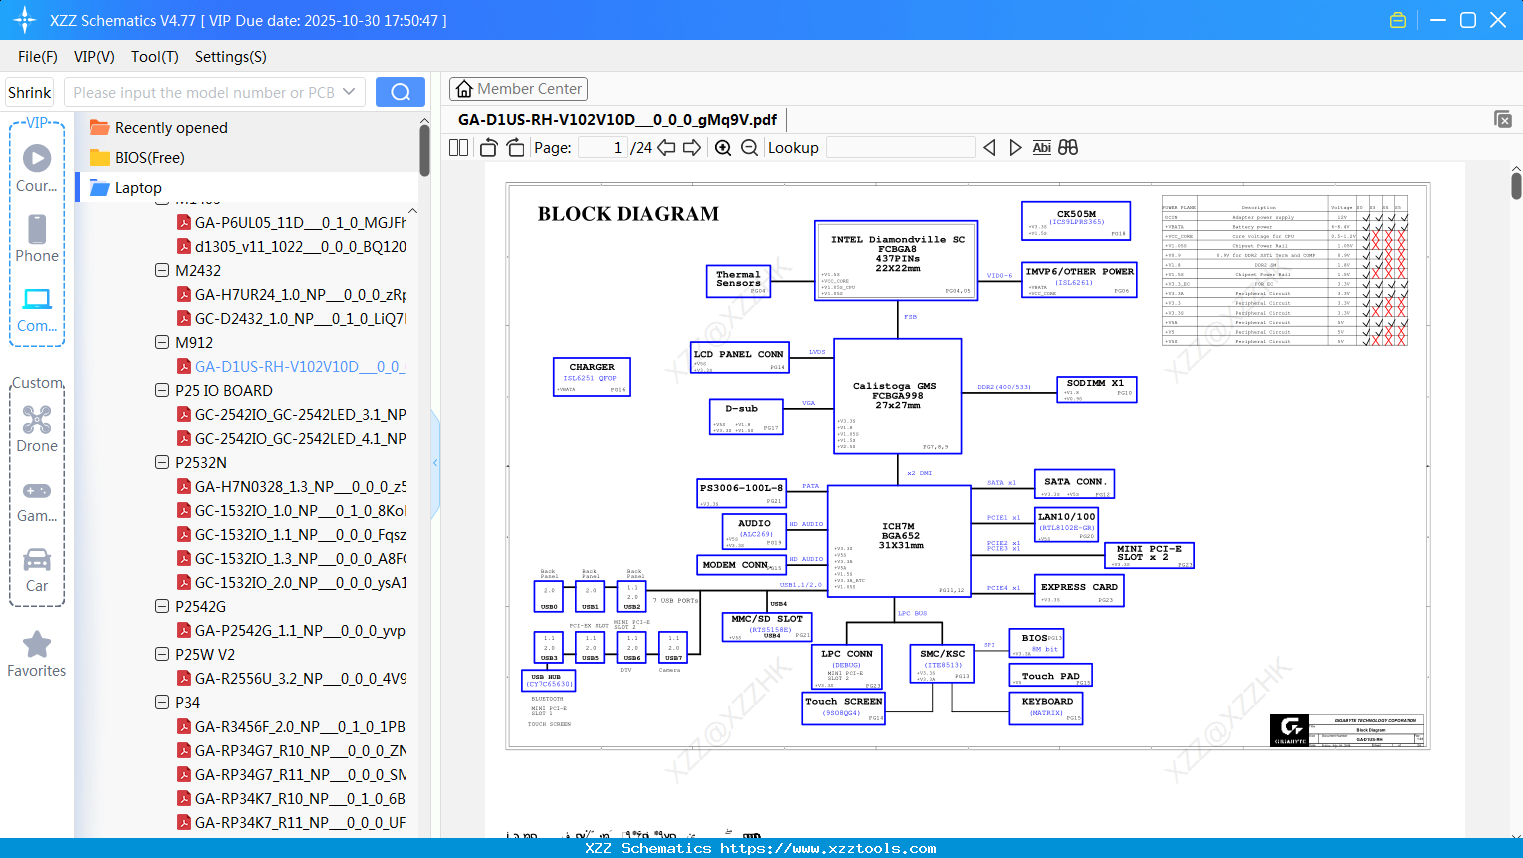The width and height of the screenshot is (1523, 858).
Task: Open d1305_v11_1022 schematic file
Action: tap(292, 247)
